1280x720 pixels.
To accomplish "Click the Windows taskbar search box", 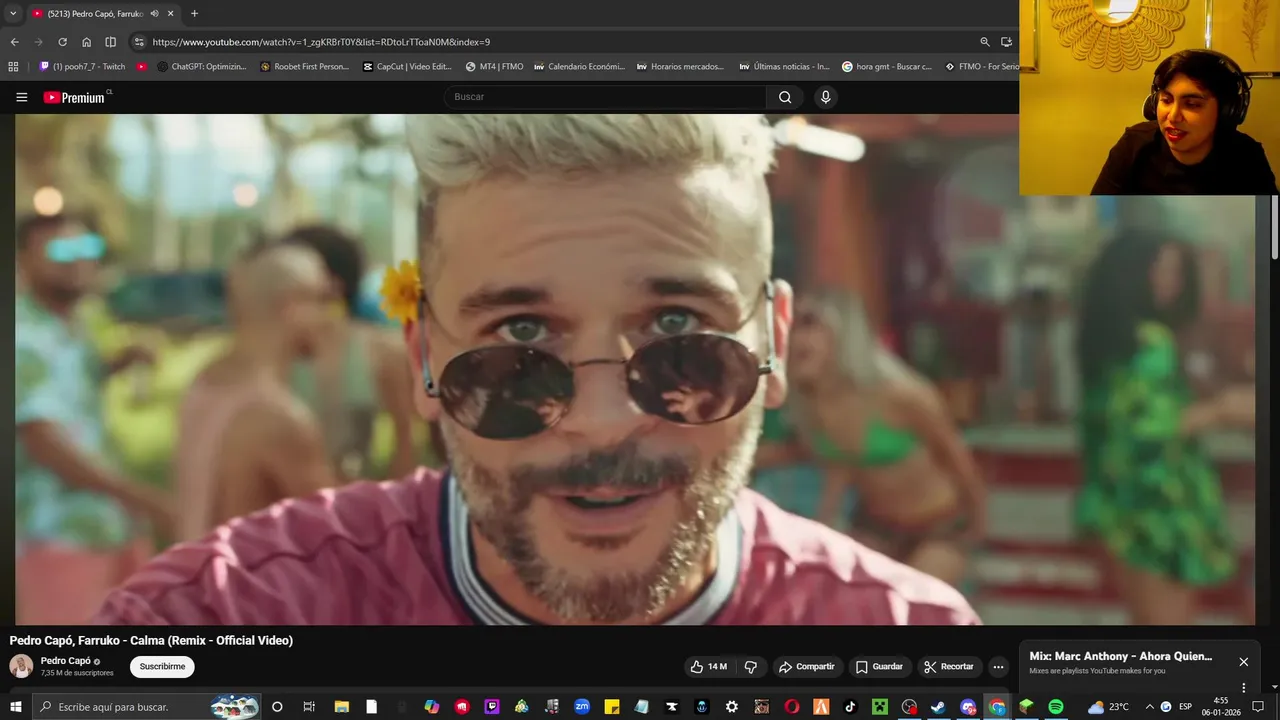I will pyautogui.click(x=147, y=707).
